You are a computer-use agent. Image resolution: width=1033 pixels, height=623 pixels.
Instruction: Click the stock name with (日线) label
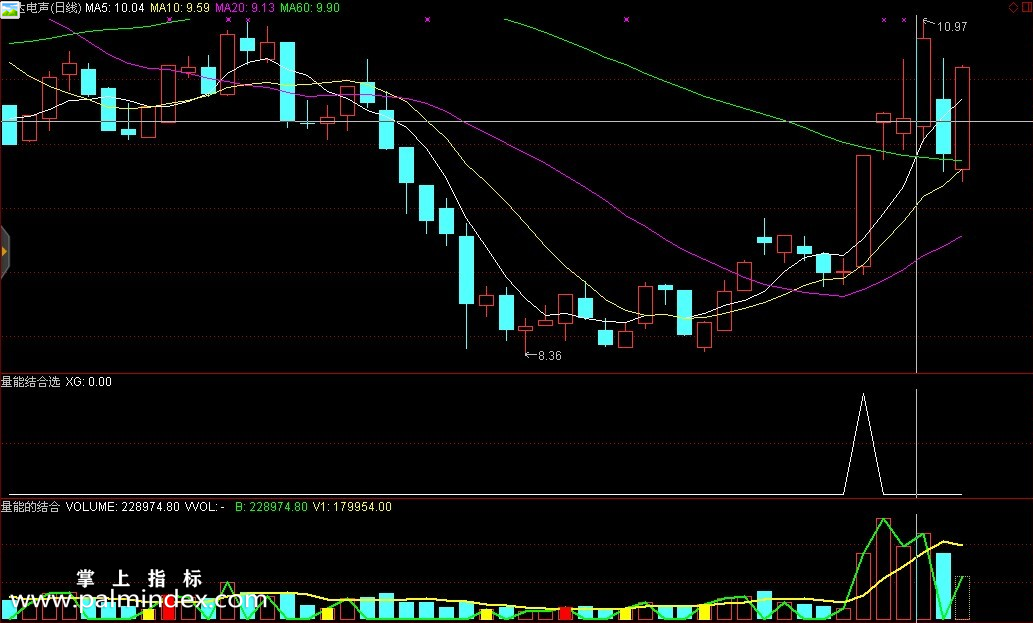click(50, 8)
